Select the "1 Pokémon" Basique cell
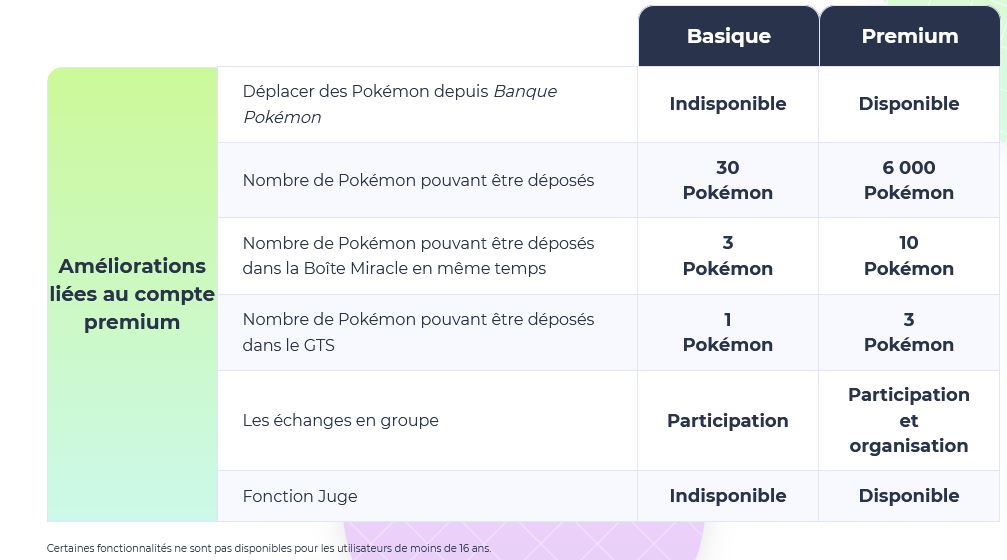Image resolution: width=1007 pixels, height=560 pixels. [728, 332]
